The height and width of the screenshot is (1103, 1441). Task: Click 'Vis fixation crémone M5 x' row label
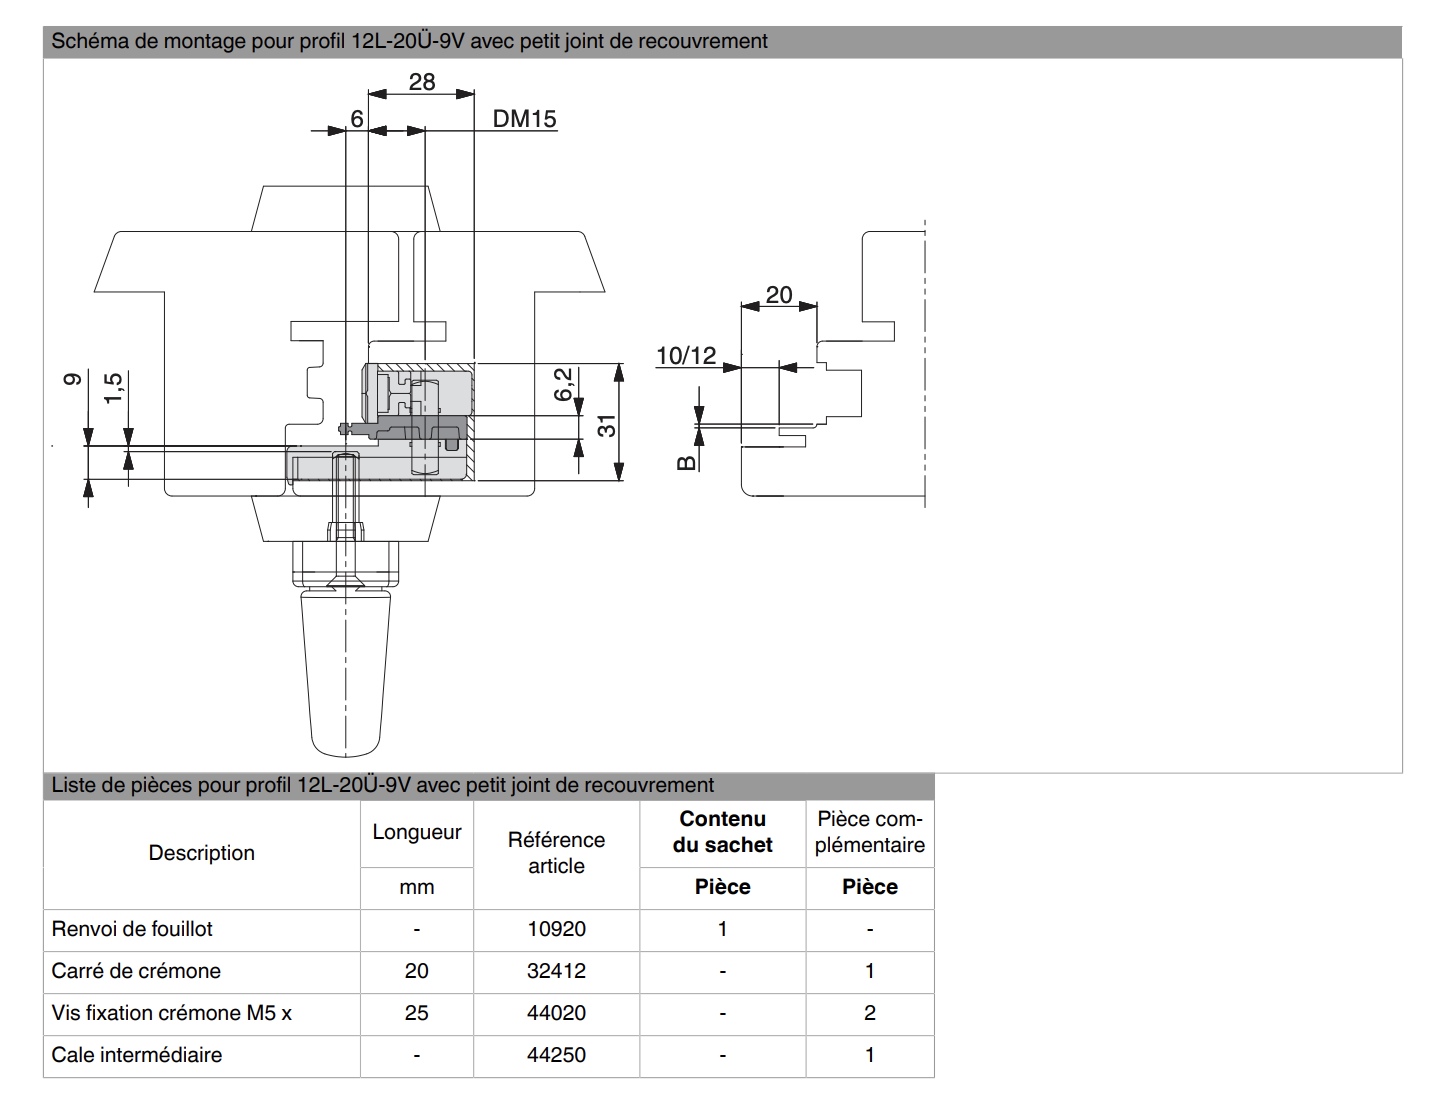coord(171,1013)
